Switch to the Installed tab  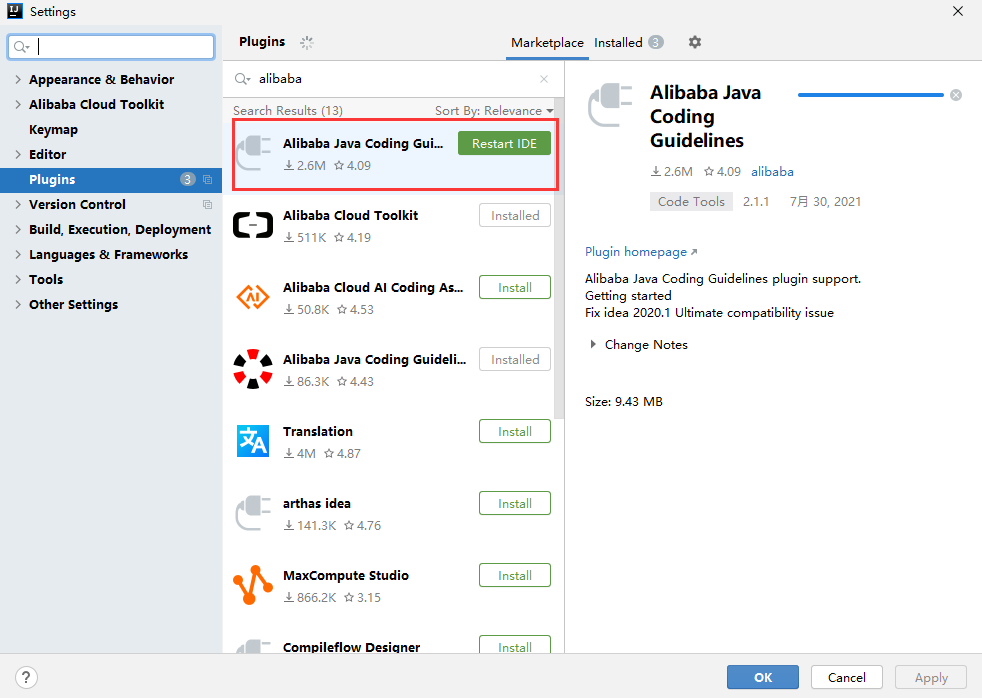pyautogui.click(x=618, y=43)
